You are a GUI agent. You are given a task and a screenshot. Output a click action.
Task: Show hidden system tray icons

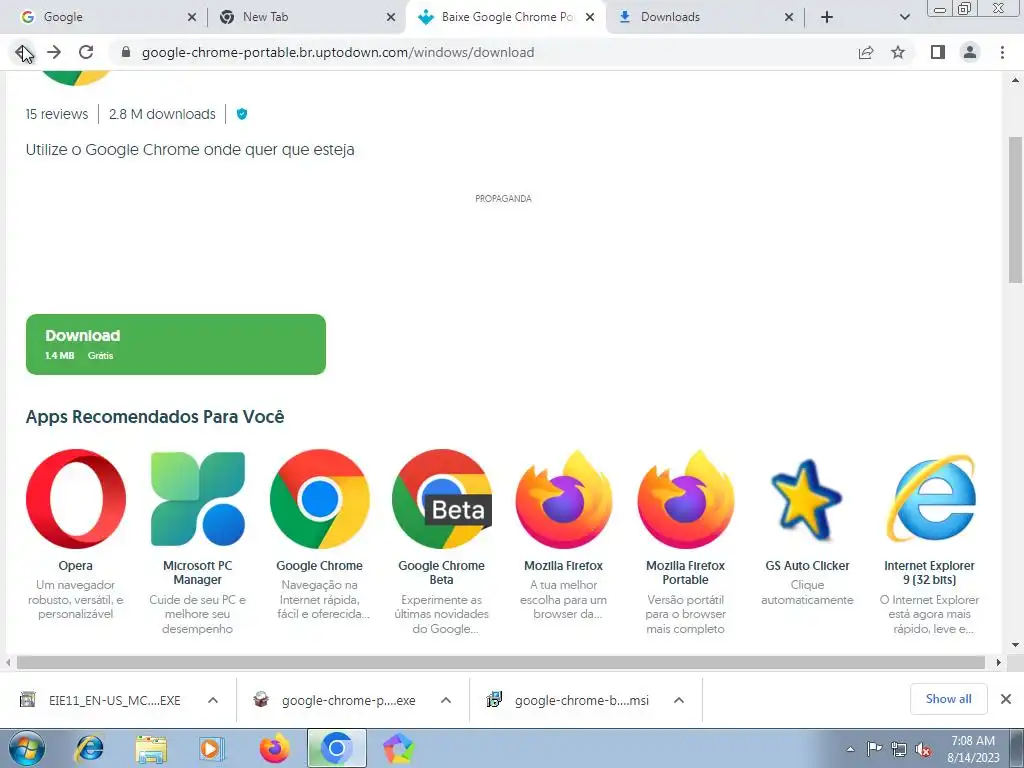pyautogui.click(x=850, y=749)
